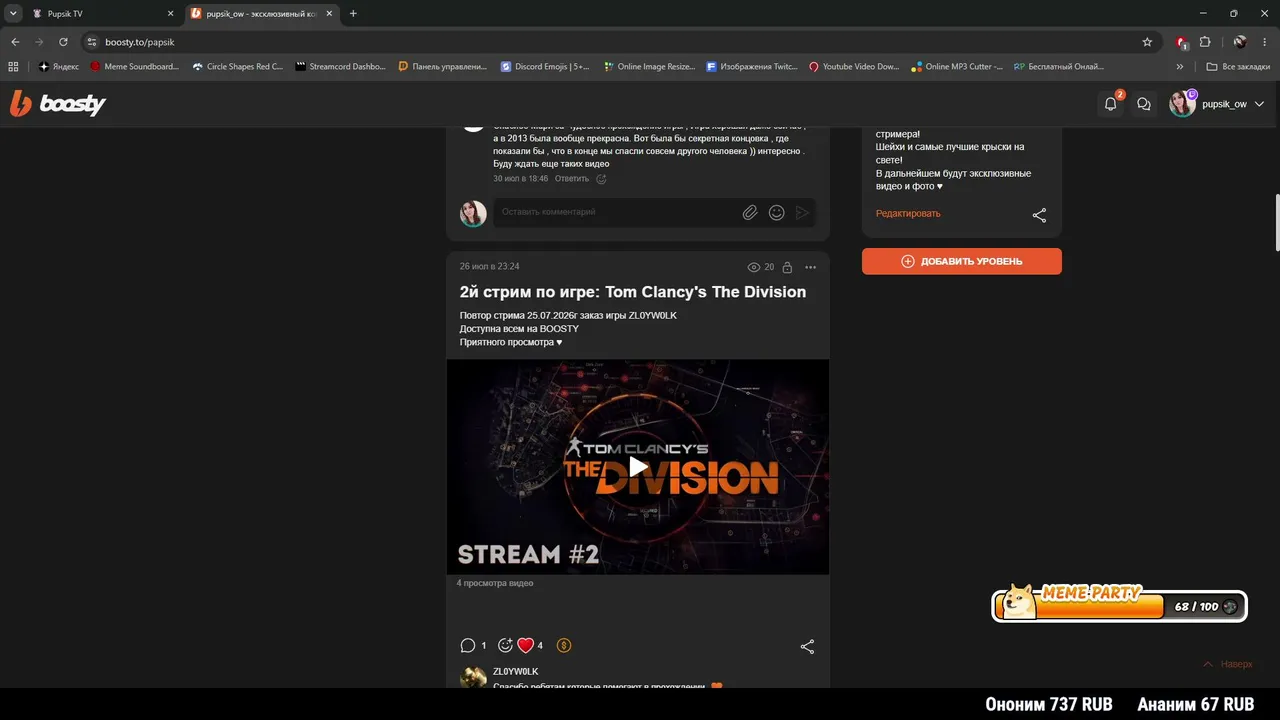Viewport: 1280px width, 720px height.
Task: Click the Meme Party progress bar
Action: point(1119,604)
